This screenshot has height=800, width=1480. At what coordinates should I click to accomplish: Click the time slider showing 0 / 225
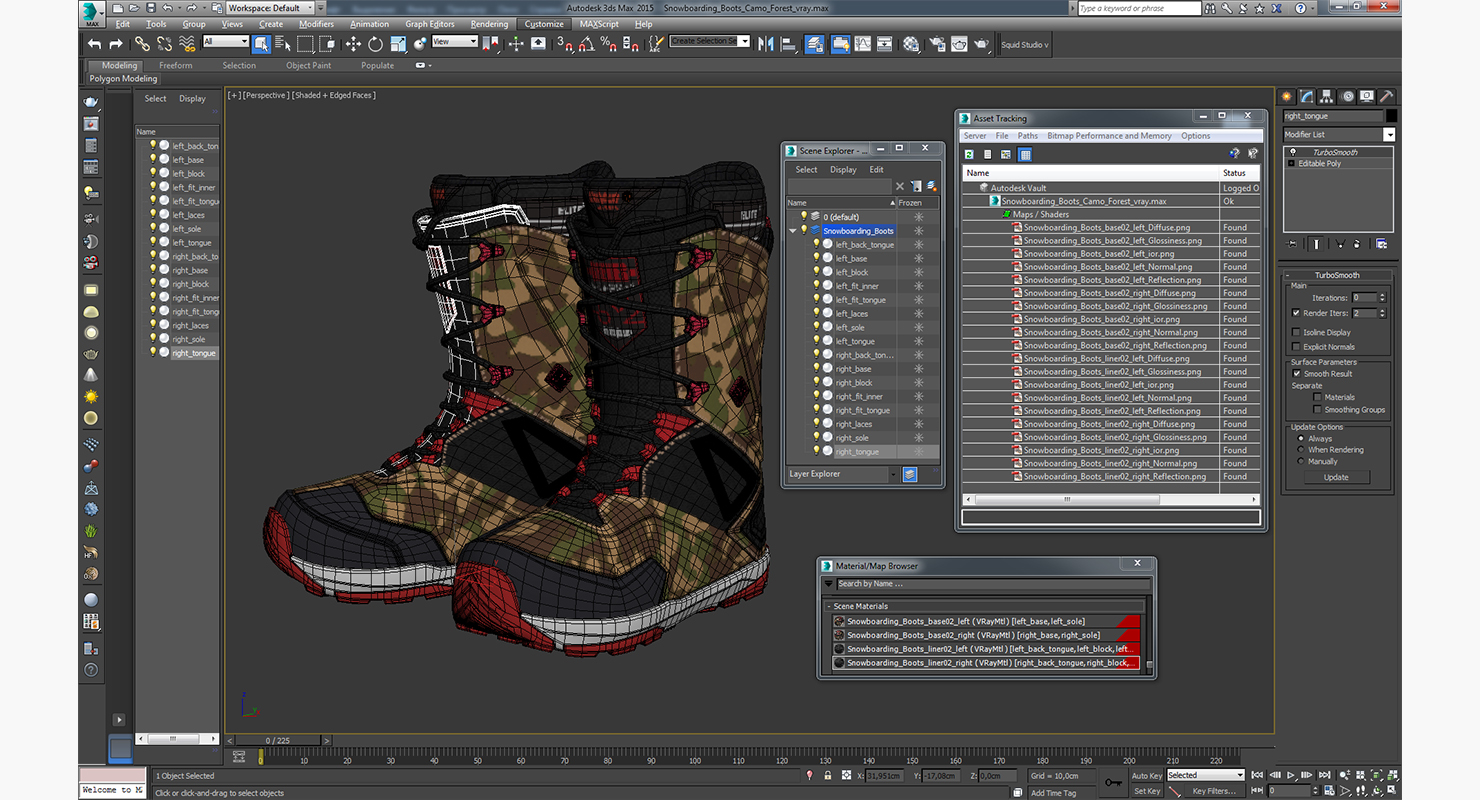click(x=278, y=740)
